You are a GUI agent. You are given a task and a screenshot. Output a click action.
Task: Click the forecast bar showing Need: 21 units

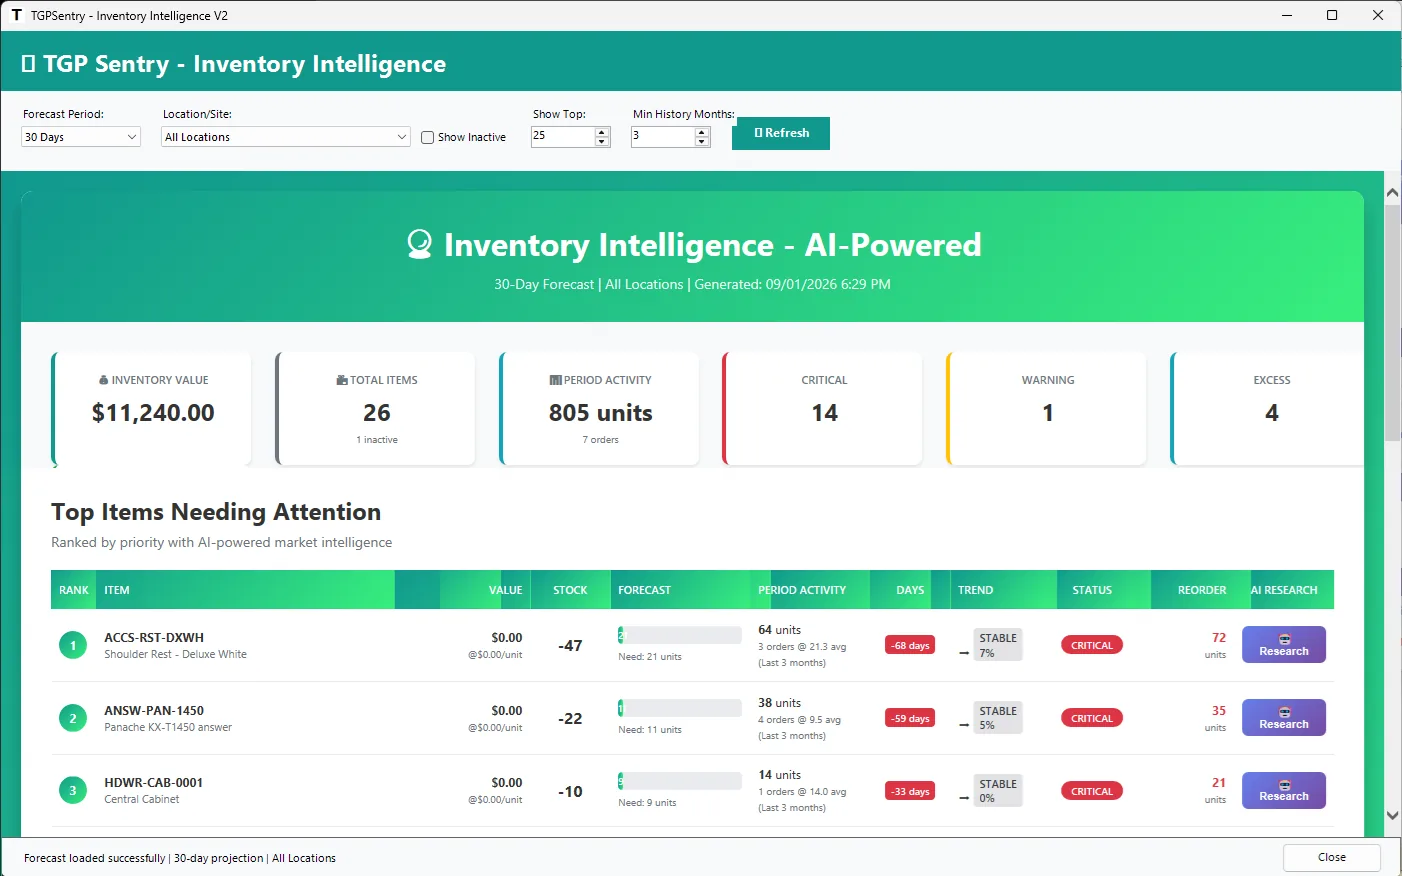pyautogui.click(x=680, y=635)
